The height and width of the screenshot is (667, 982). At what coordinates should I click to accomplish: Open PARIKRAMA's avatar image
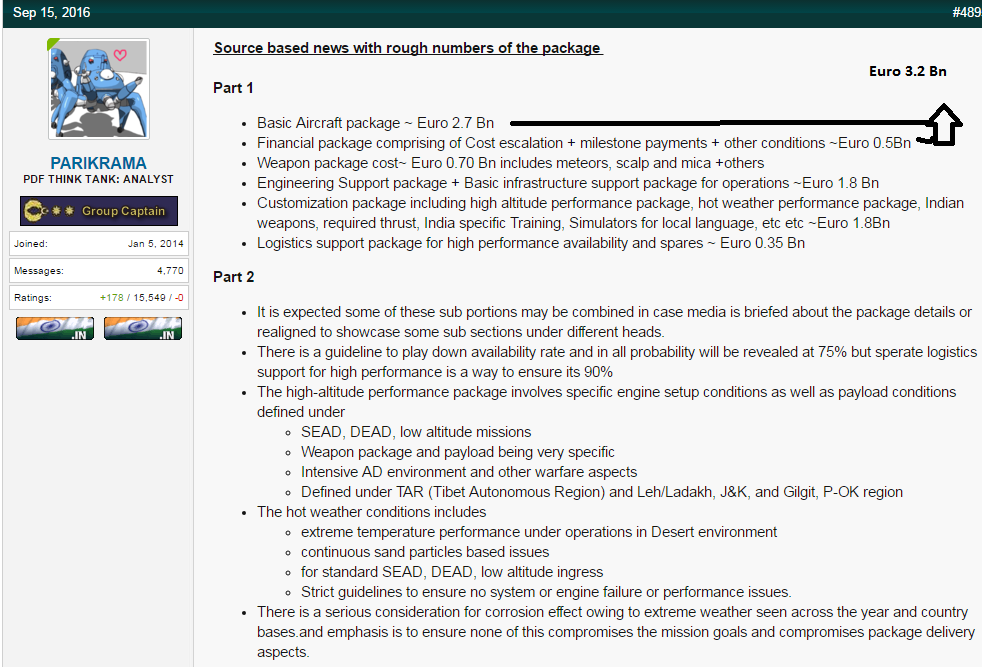99,89
